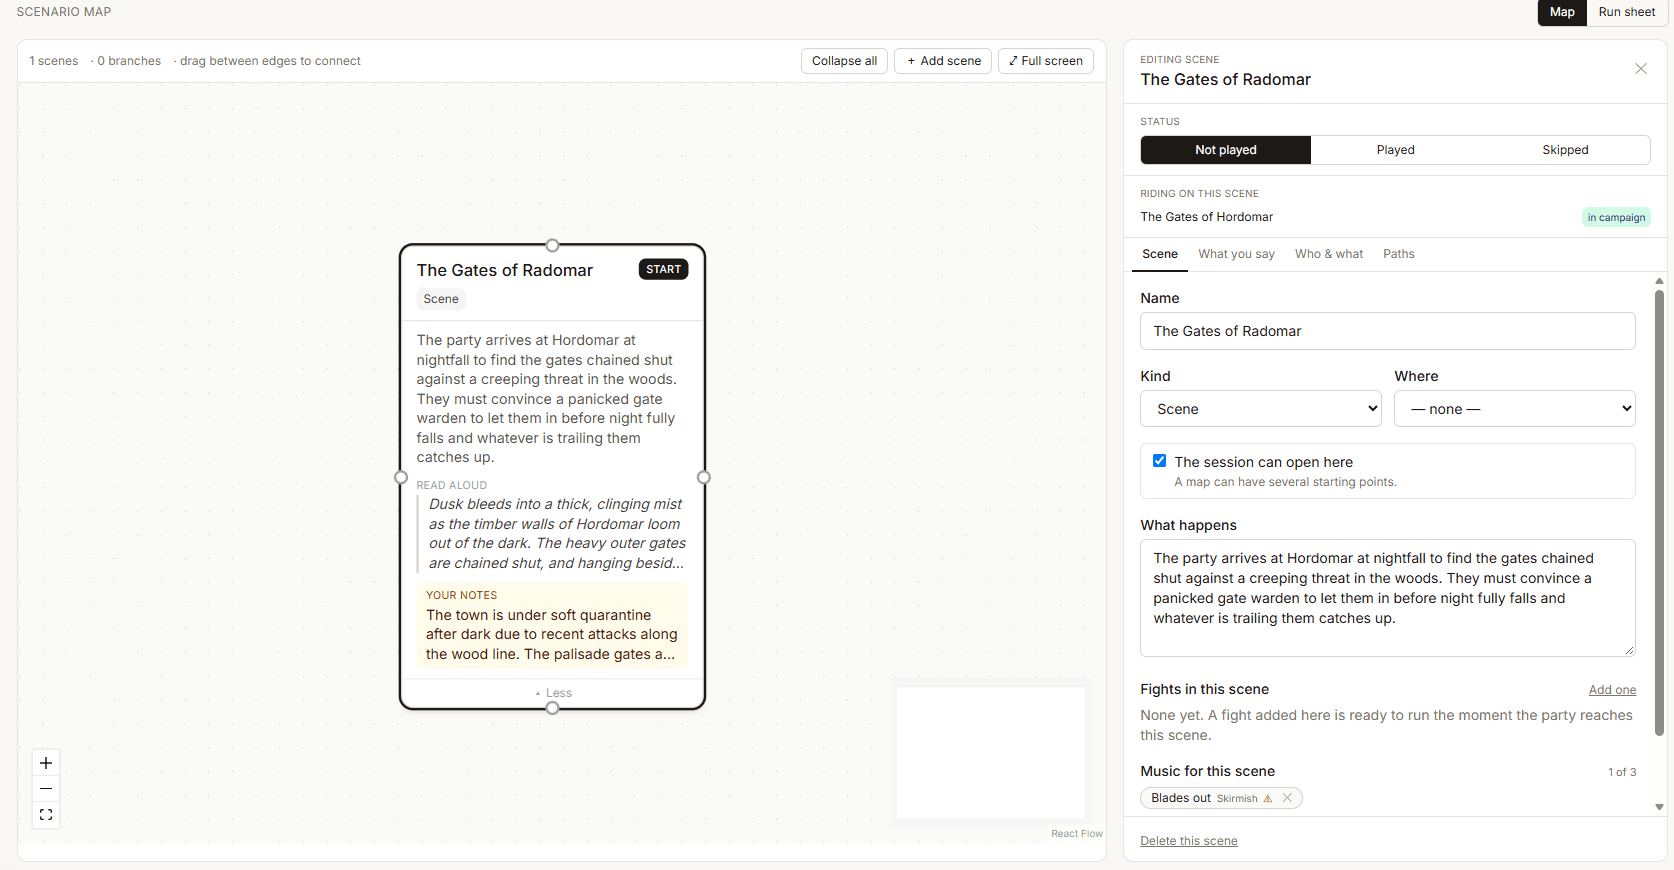This screenshot has height=870, width=1674.
Task: Mark the scene as Skipped
Action: pyautogui.click(x=1565, y=150)
